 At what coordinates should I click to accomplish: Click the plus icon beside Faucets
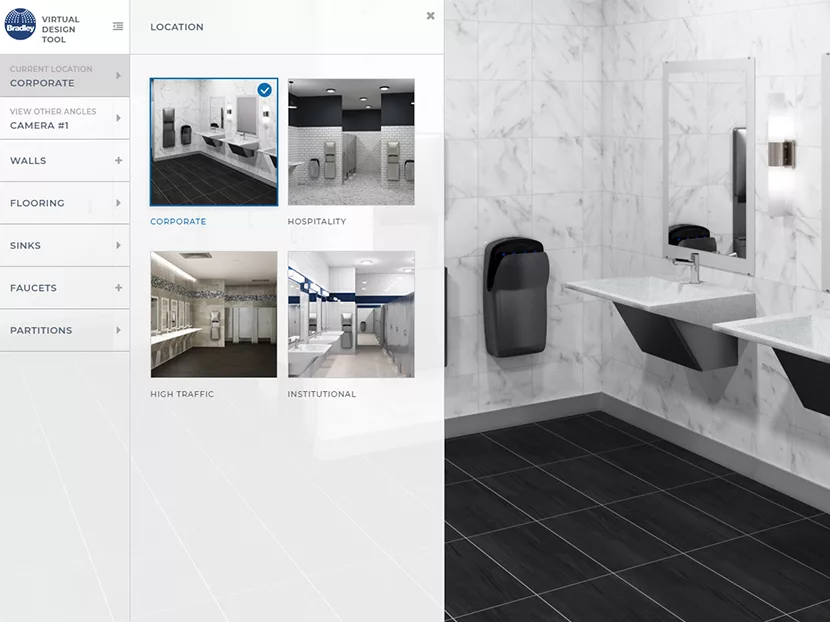(x=118, y=288)
